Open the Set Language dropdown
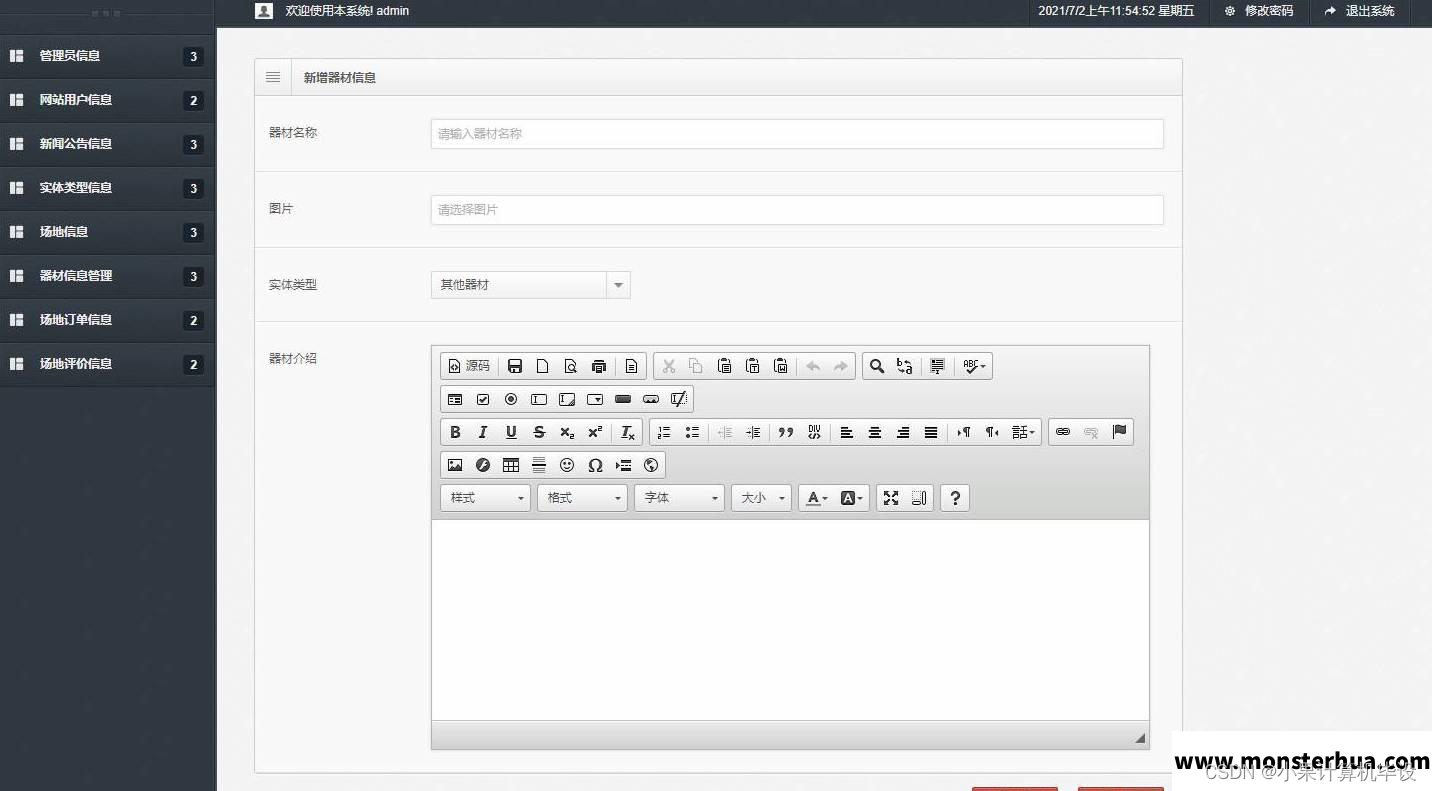Screen dimensions: 1432x791 tap(1023, 432)
